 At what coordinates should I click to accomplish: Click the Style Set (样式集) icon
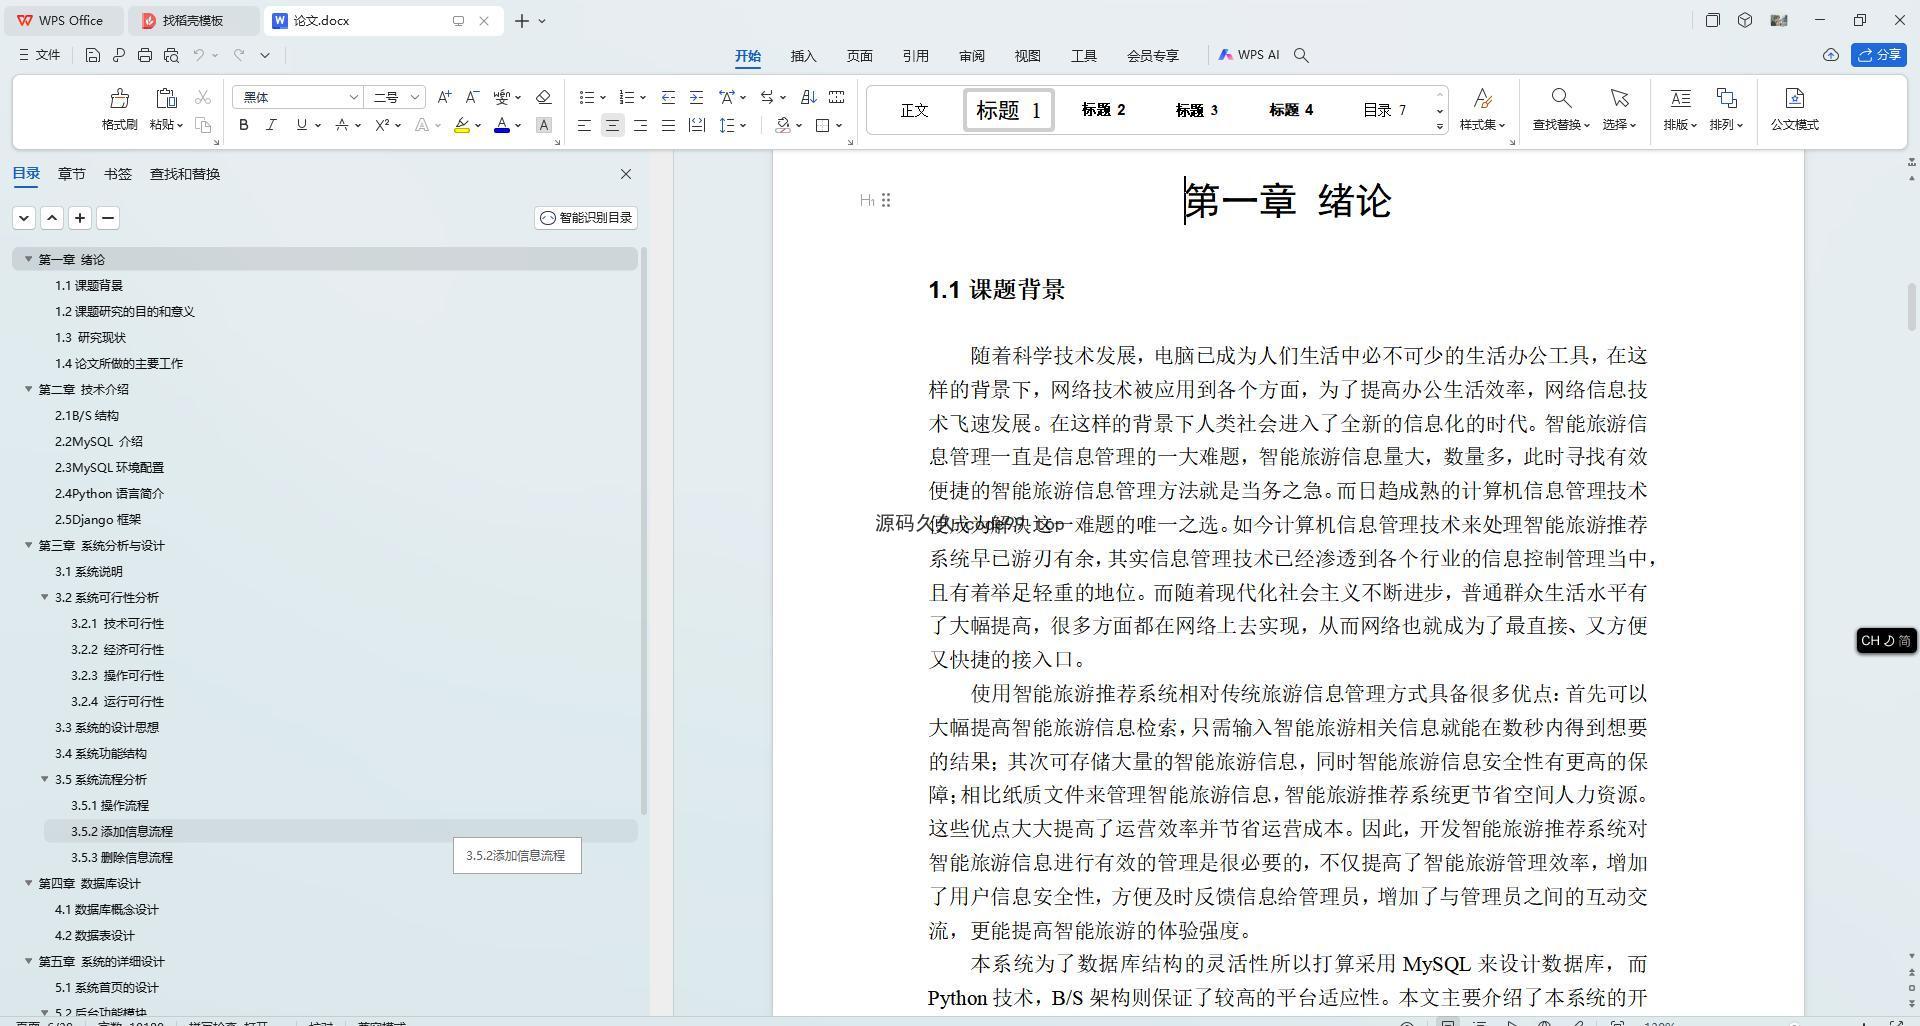click(1482, 98)
